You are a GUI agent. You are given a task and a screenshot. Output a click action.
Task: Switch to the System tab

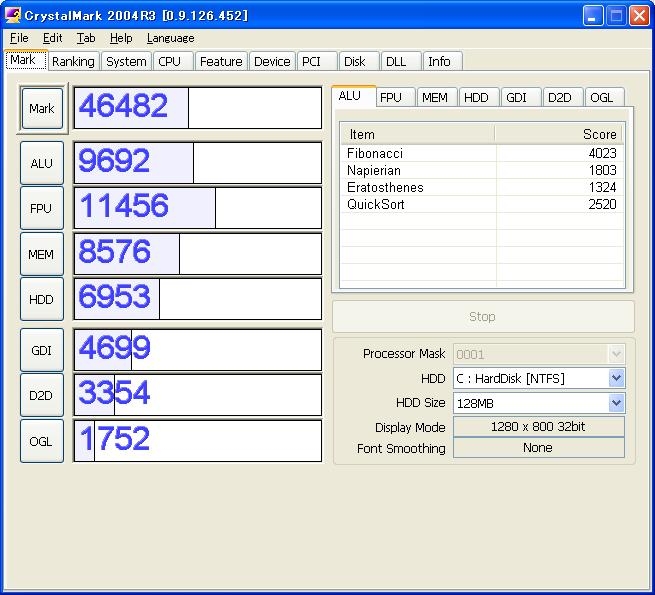tap(126, 61)
